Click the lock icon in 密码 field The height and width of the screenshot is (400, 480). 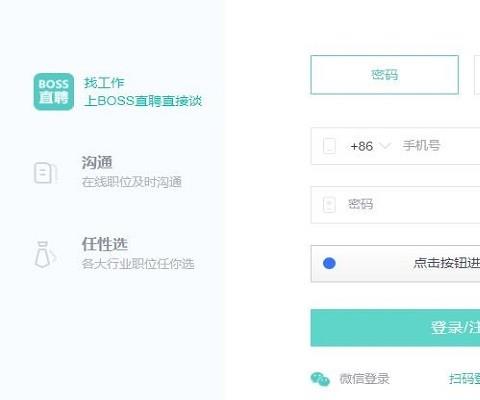(x=329, y=204)
